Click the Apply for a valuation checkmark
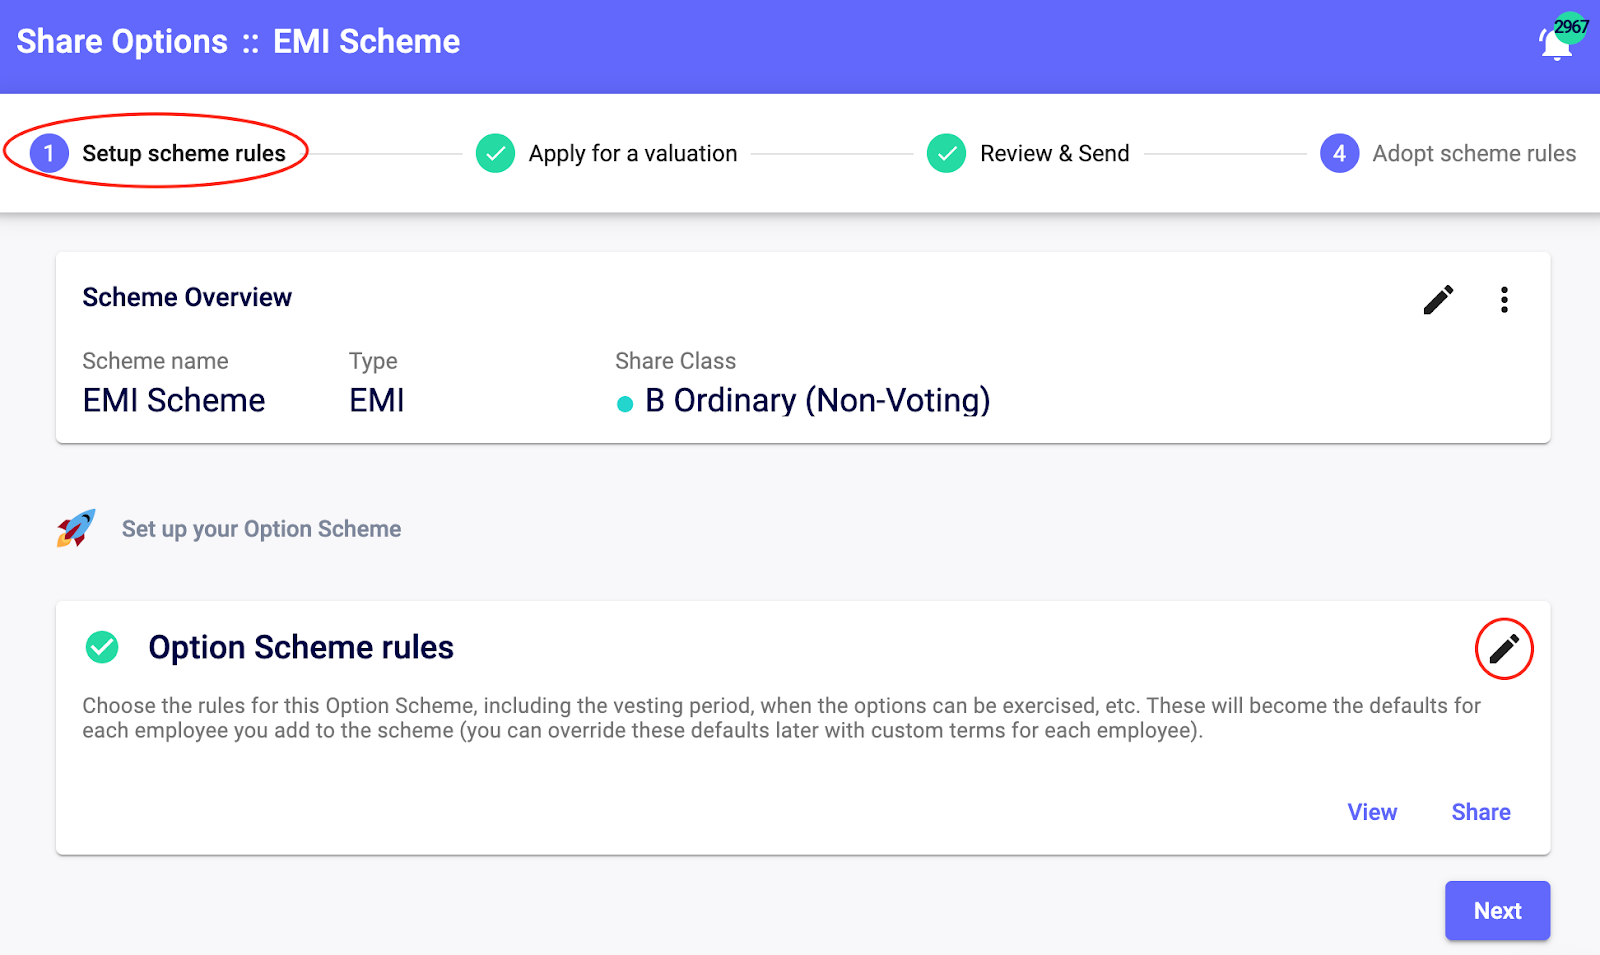Image resolution: width=1600 pixels, height=955 pixels. 495,153
